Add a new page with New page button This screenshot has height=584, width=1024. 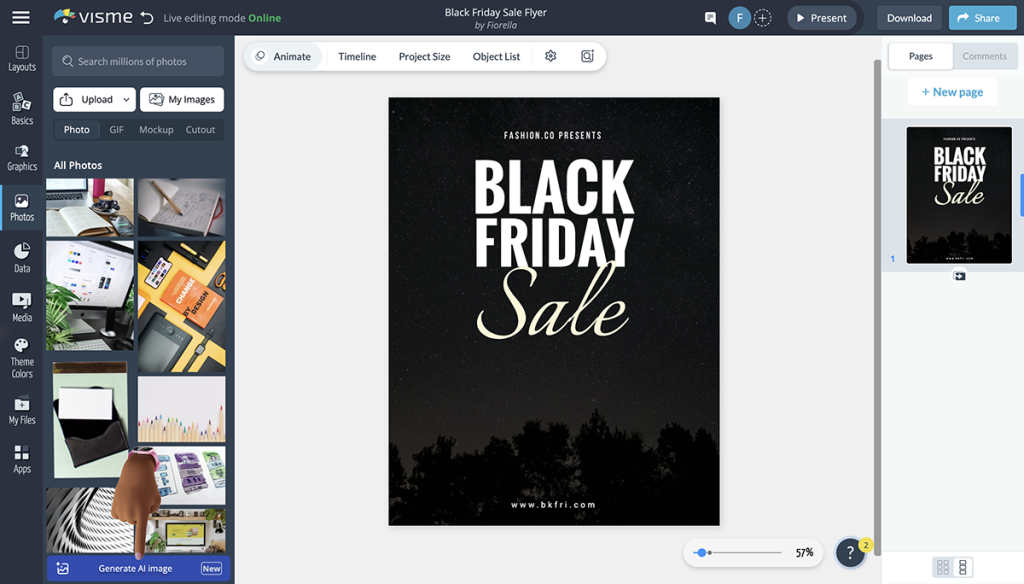[x=952, y=91]
